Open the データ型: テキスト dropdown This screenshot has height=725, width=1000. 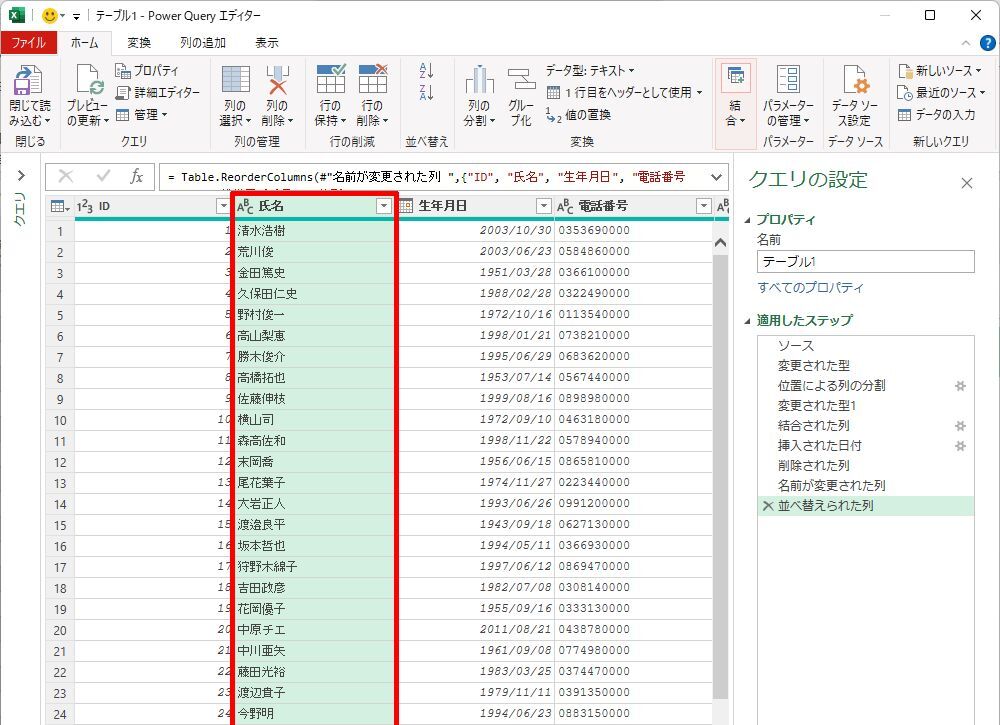pyautogui.click(x=590, y=71)
